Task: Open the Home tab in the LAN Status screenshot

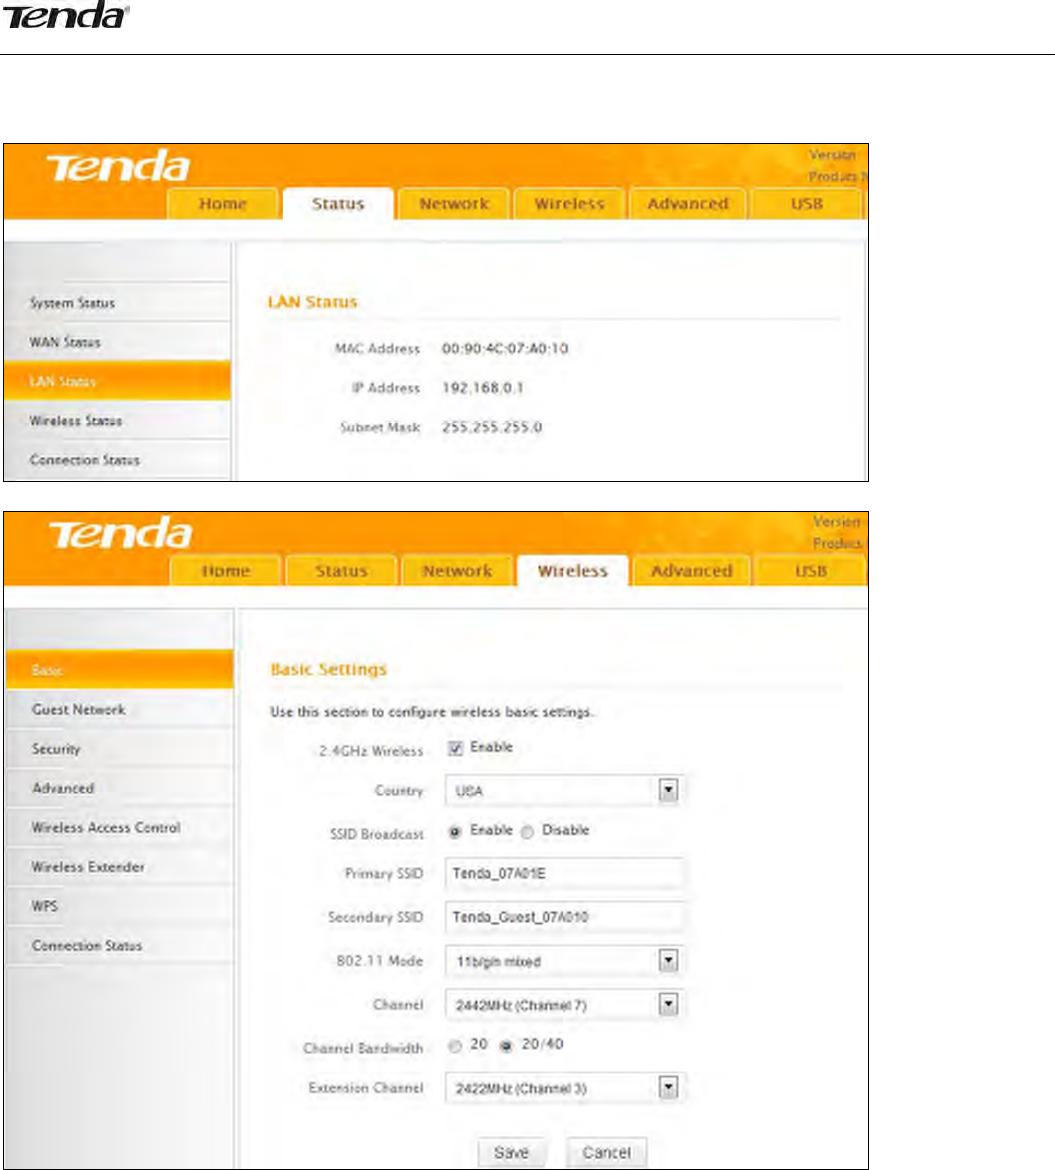Action: [223, 204]
